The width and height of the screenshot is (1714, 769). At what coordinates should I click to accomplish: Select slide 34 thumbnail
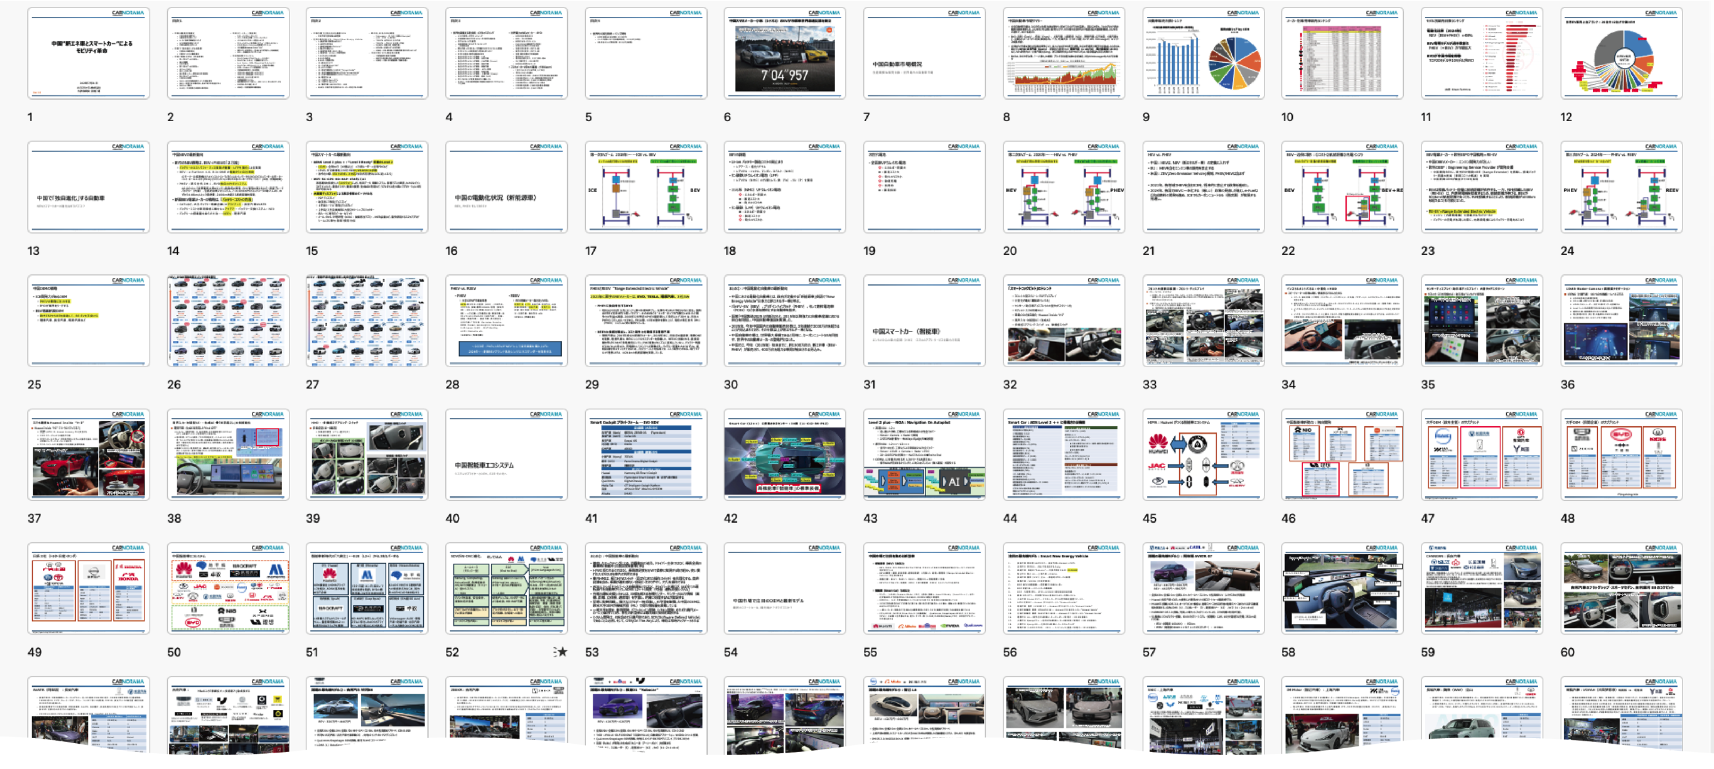(x=1343, y=321)
